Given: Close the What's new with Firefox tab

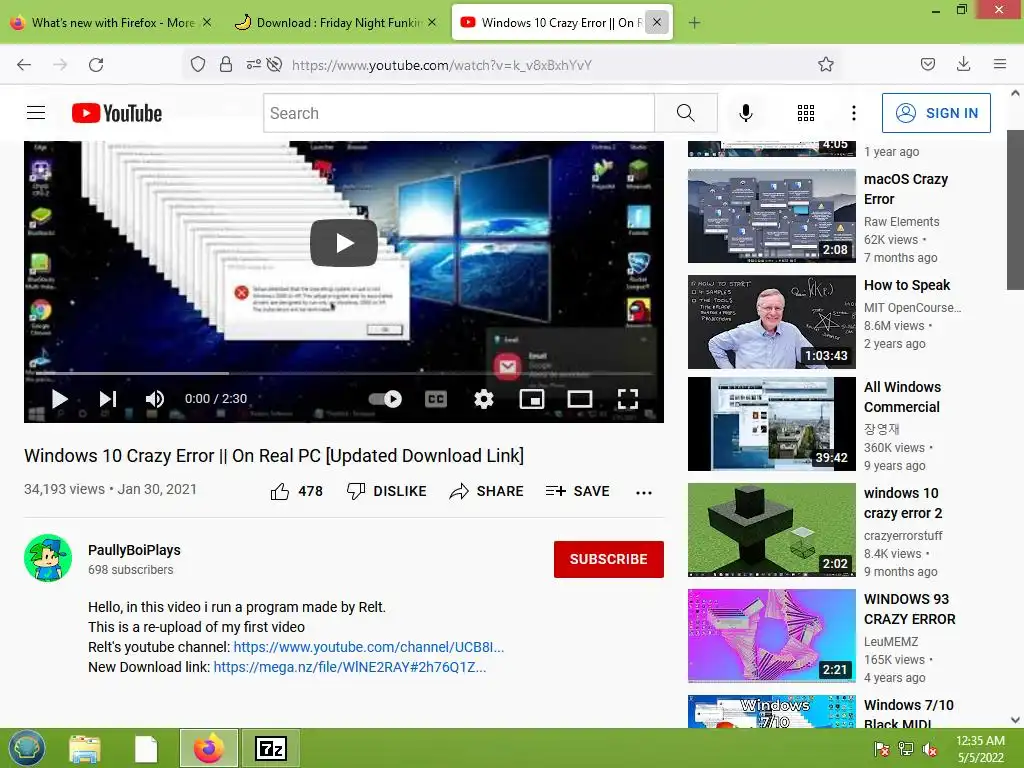Looking at the screenshot, I should 207,22.
